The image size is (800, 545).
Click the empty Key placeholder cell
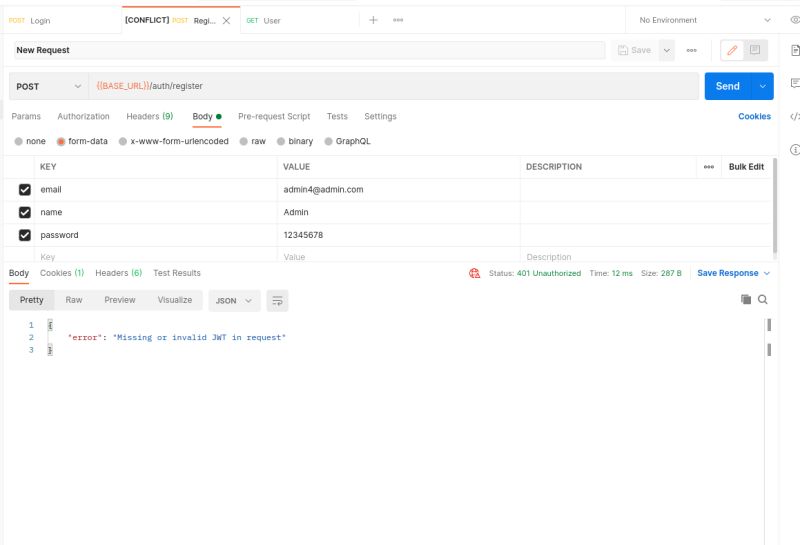[x=156, y=256]
